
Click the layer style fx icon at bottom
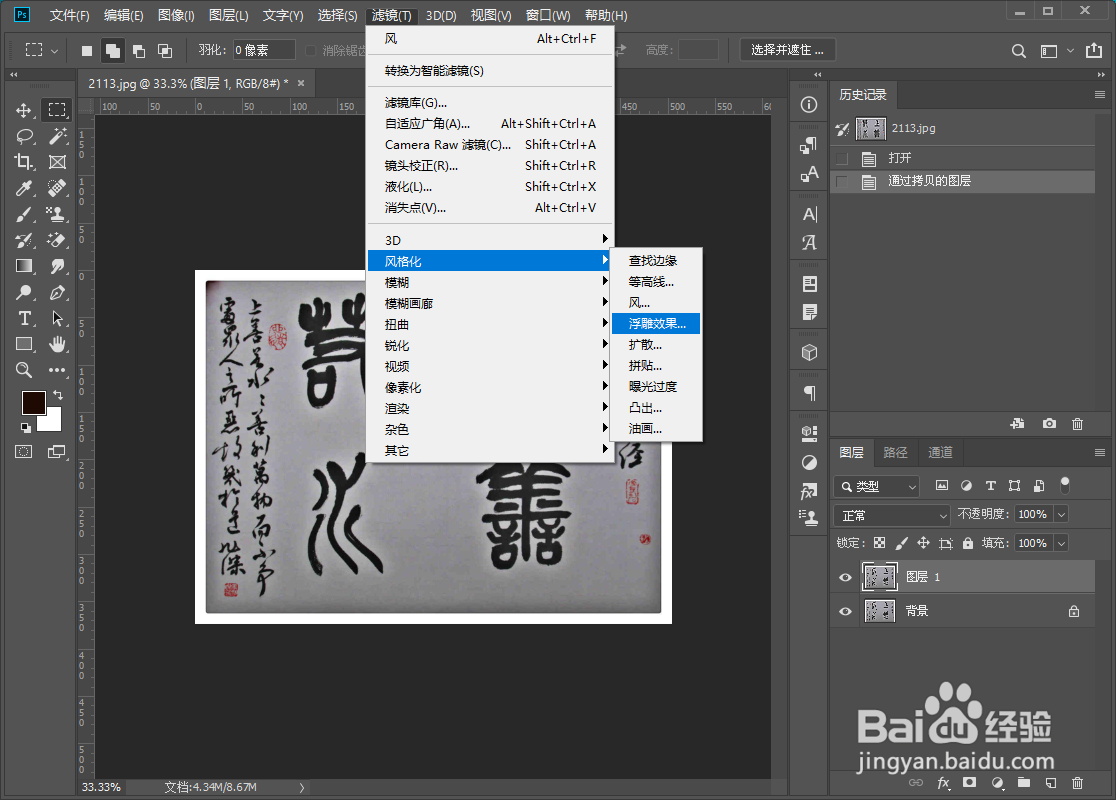coord(944,783)
